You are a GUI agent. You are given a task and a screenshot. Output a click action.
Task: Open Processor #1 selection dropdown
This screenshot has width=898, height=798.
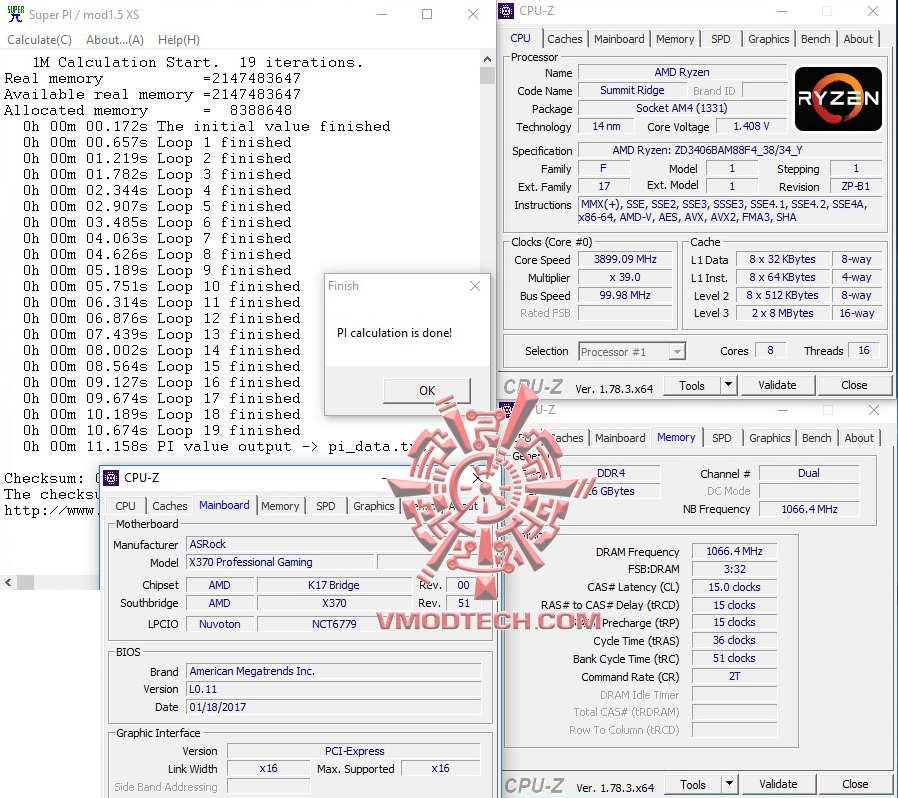click(632, 352)
